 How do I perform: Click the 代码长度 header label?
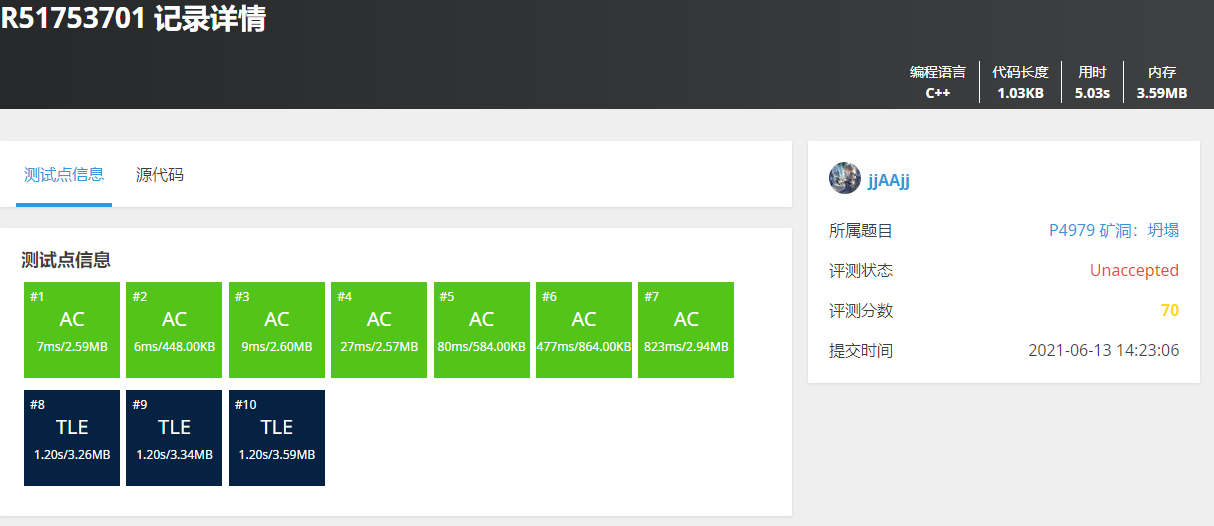(1020, 72)
